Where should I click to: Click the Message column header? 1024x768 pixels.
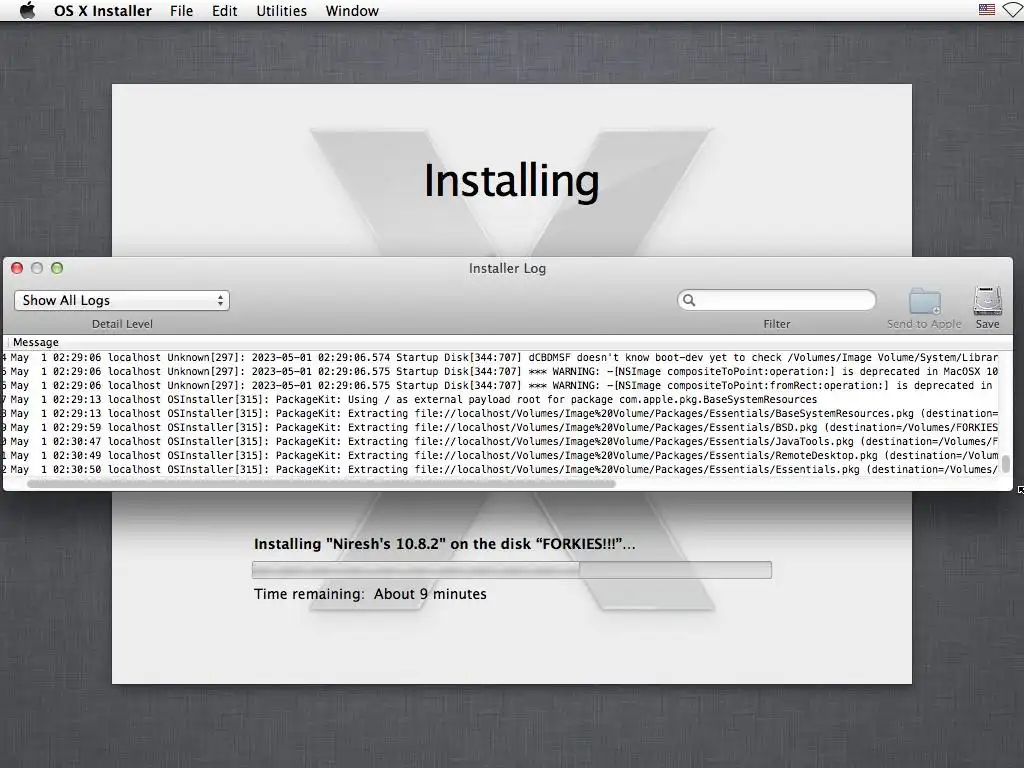point(36,342)
